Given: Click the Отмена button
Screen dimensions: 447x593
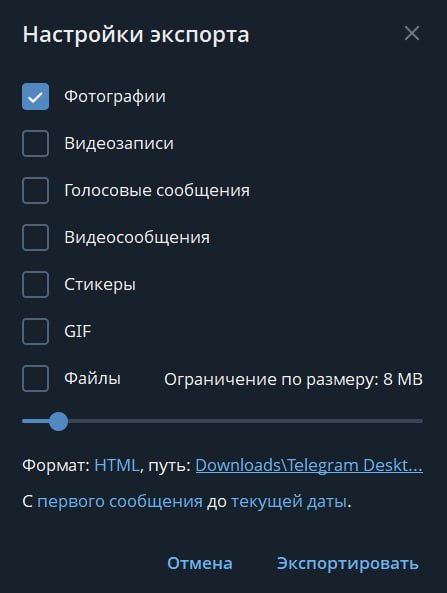Looking at the screenshot, I should tap(200, 563).
